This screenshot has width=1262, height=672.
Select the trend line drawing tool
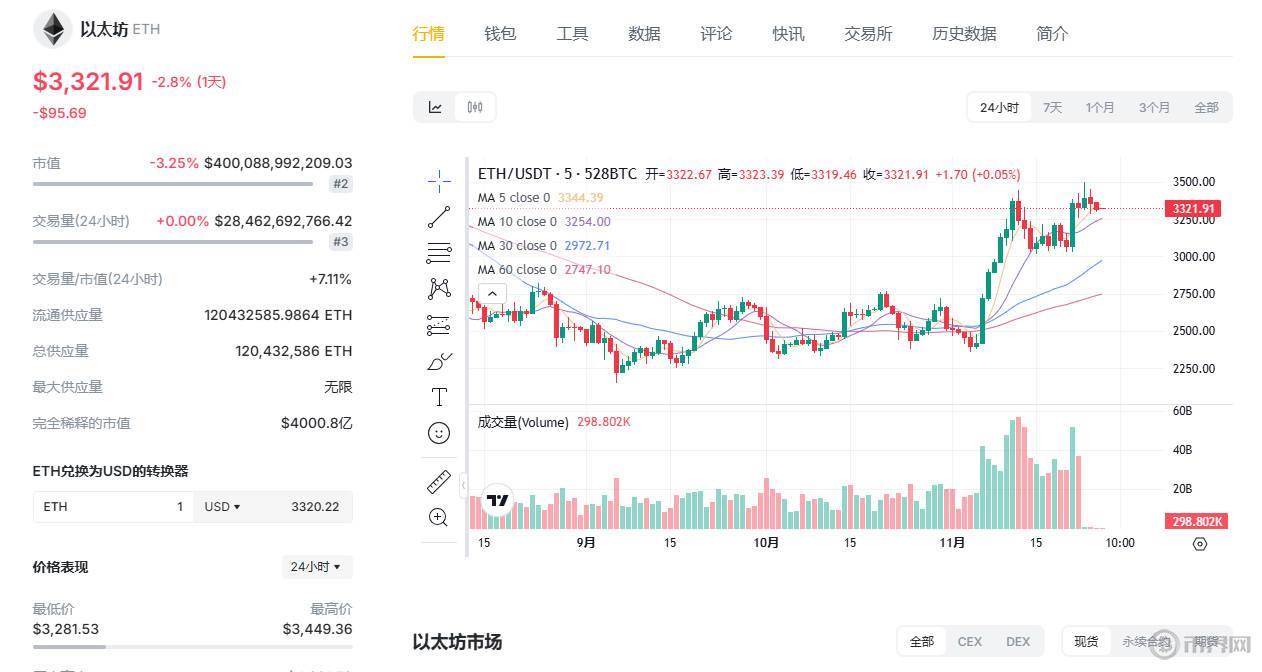point(439,217)
